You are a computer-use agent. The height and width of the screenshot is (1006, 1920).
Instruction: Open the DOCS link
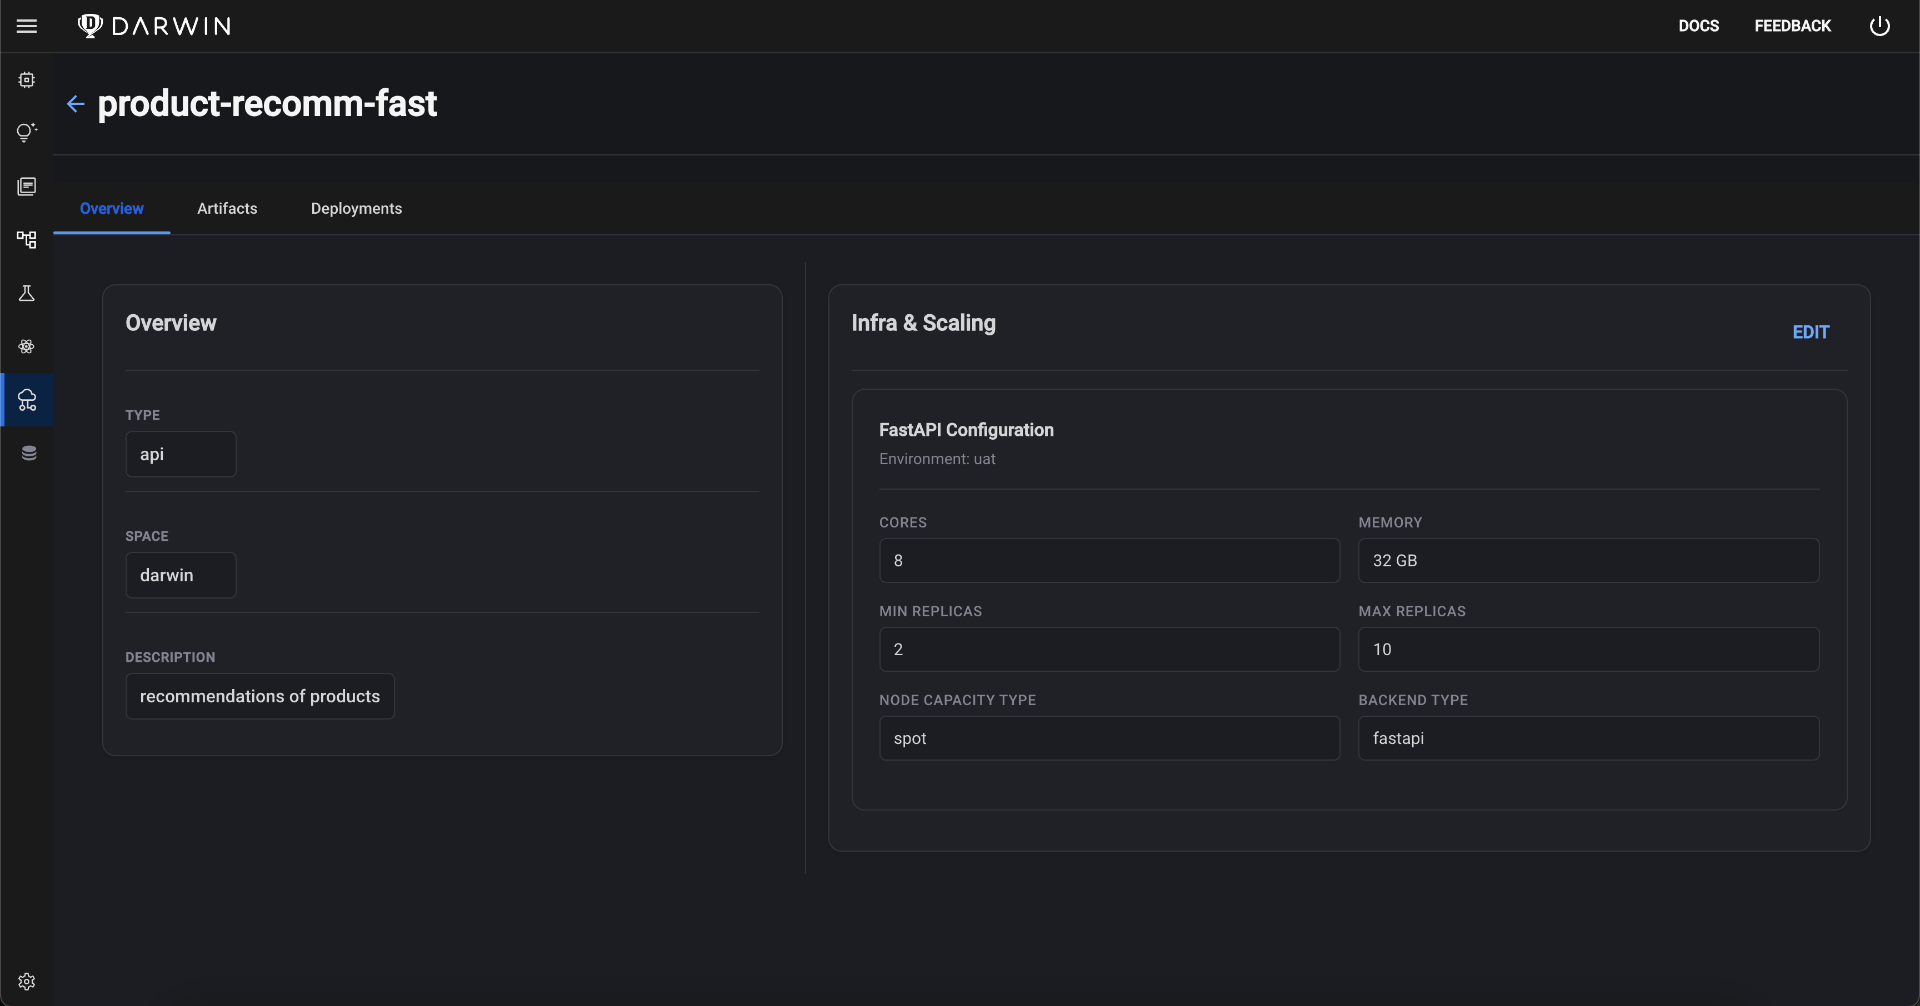tap(1699, 26)
